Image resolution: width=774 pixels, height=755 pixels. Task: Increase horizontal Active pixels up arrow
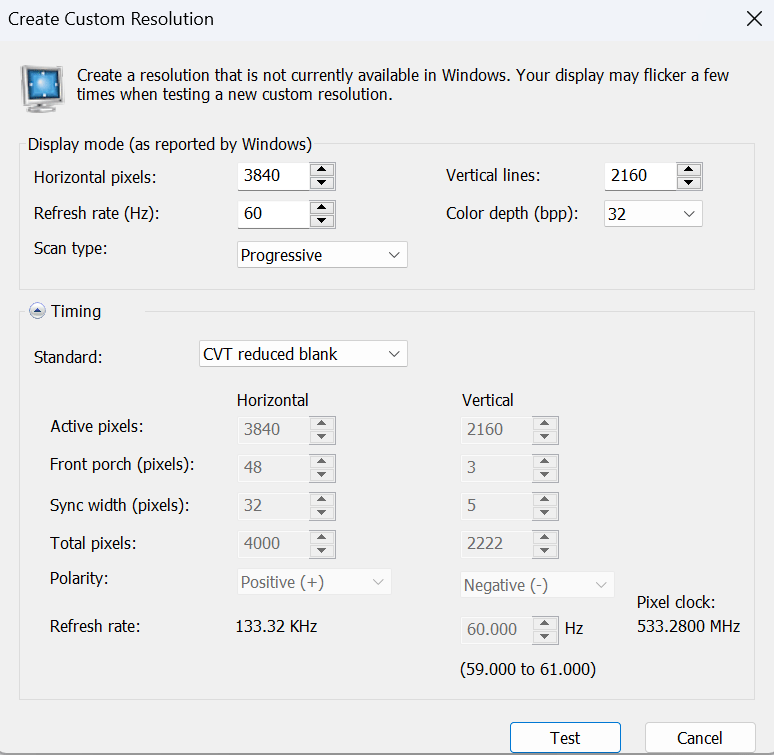322,423
